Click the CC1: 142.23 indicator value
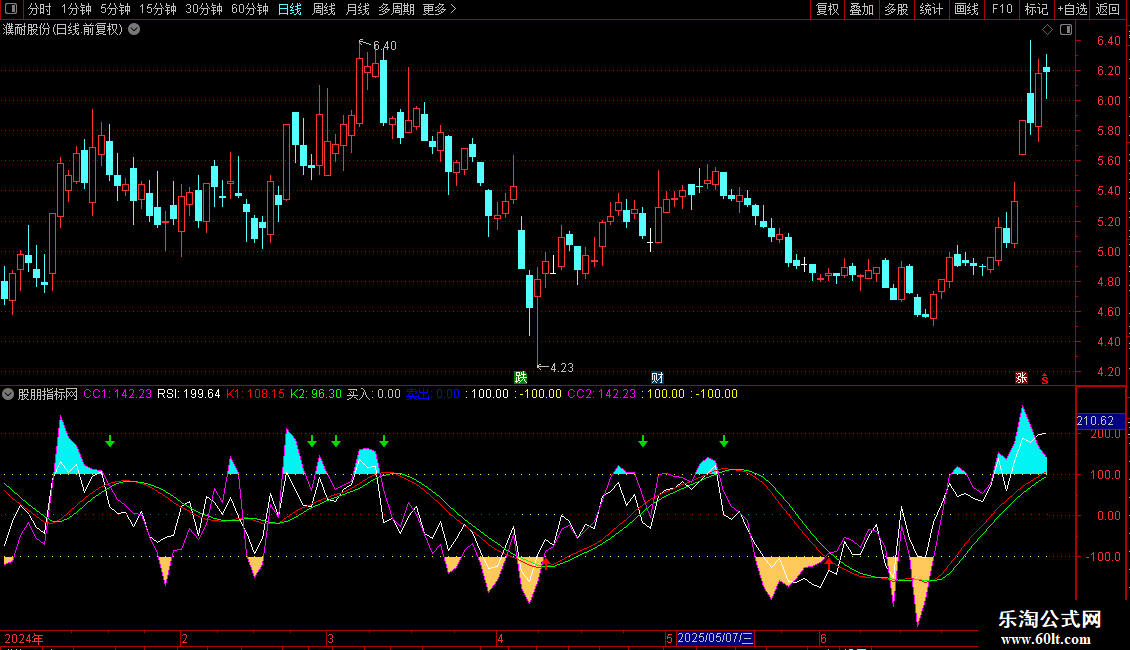1130x650 pixels. [x=117, y=394]
